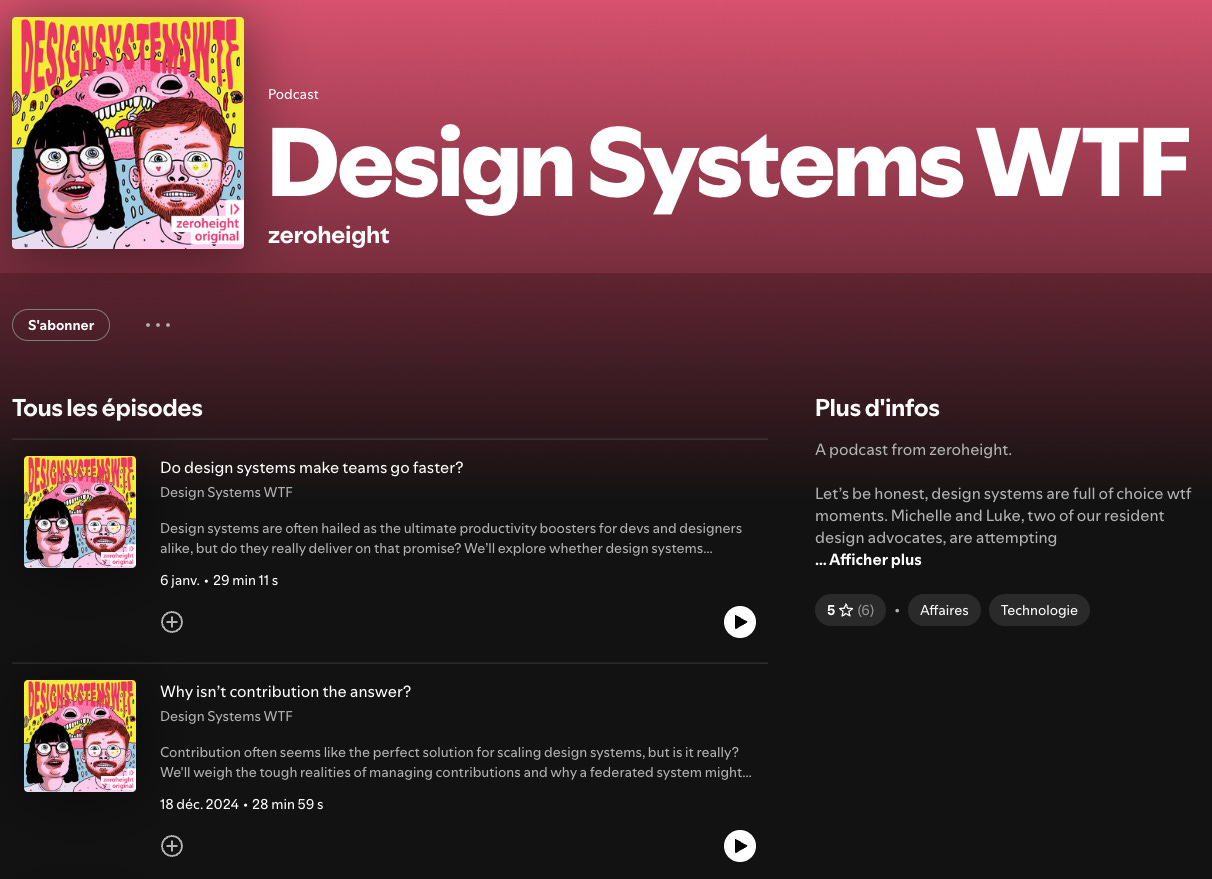1212x879 pixels.
Task: Click 'Design Systems WTF' under the second episode title
Action: click(x=226, y=717)
